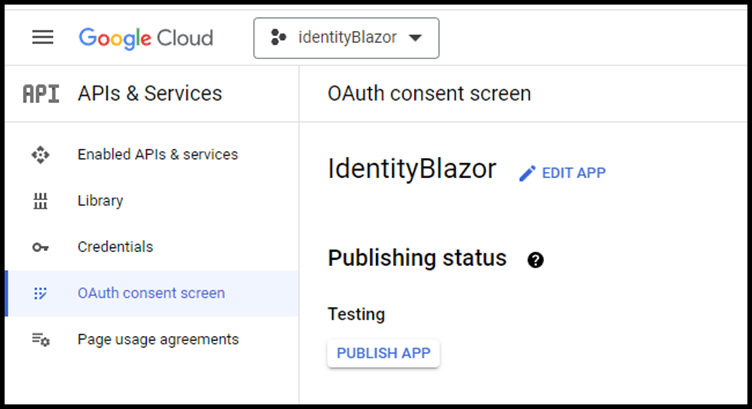
Task: Open the identityBlazor project selector dropdown
Action: [346, 38]
